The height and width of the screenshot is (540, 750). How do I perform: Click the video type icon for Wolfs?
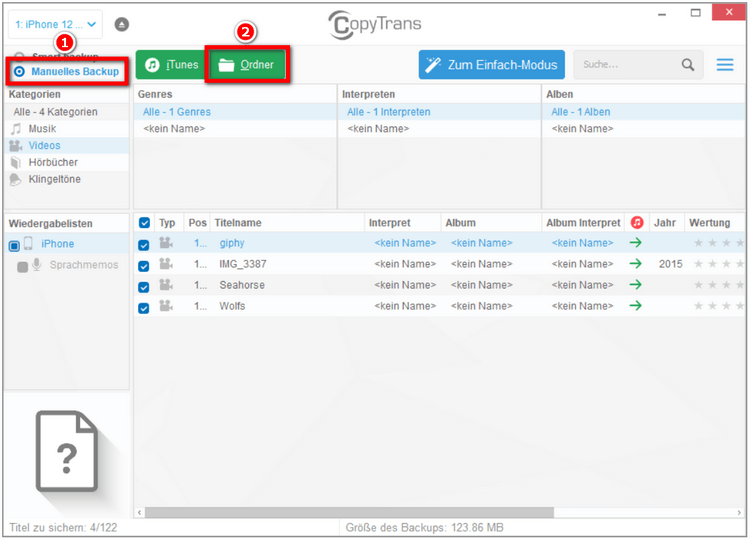tap(165, 306)
